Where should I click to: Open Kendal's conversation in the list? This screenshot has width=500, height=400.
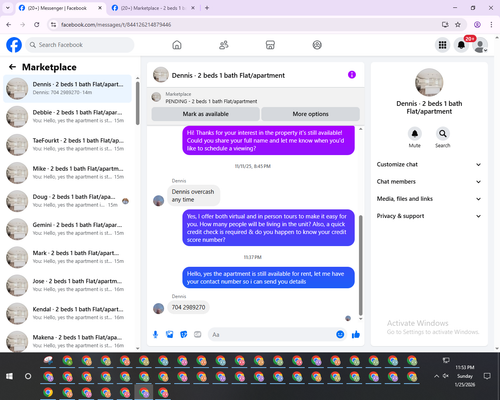67,313
